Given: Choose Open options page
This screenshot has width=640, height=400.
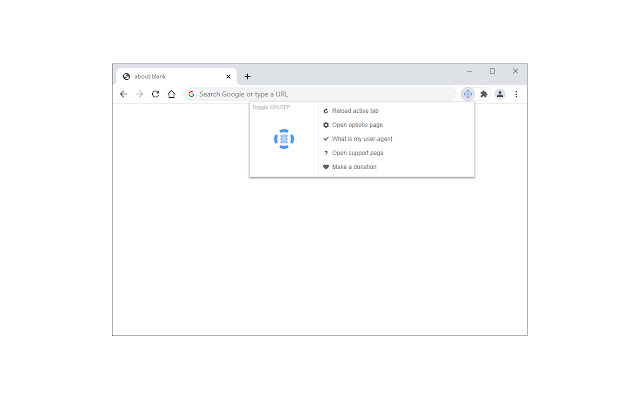Looking at the screenshot, I should point(353,125).
